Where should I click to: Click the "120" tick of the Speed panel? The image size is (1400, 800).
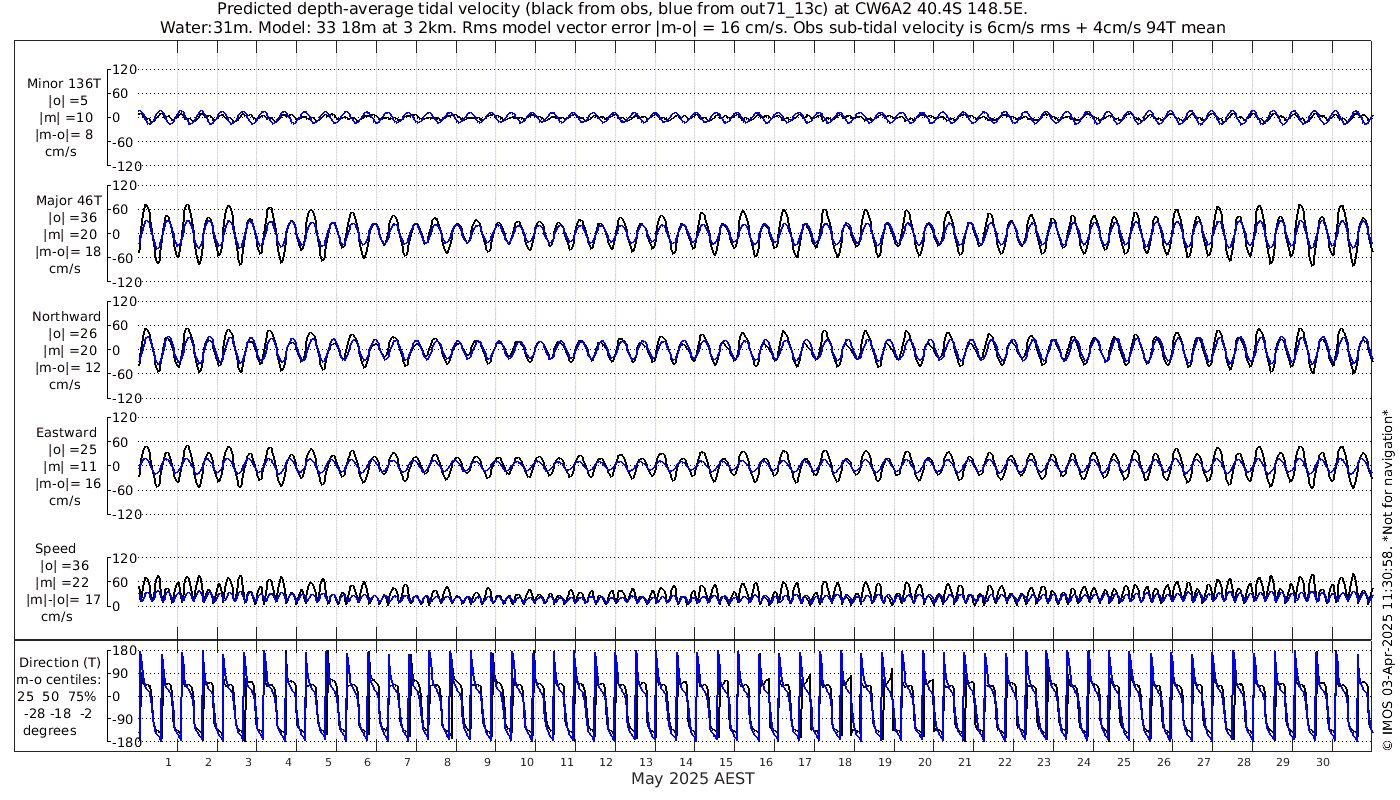click(x=124, y=557)
